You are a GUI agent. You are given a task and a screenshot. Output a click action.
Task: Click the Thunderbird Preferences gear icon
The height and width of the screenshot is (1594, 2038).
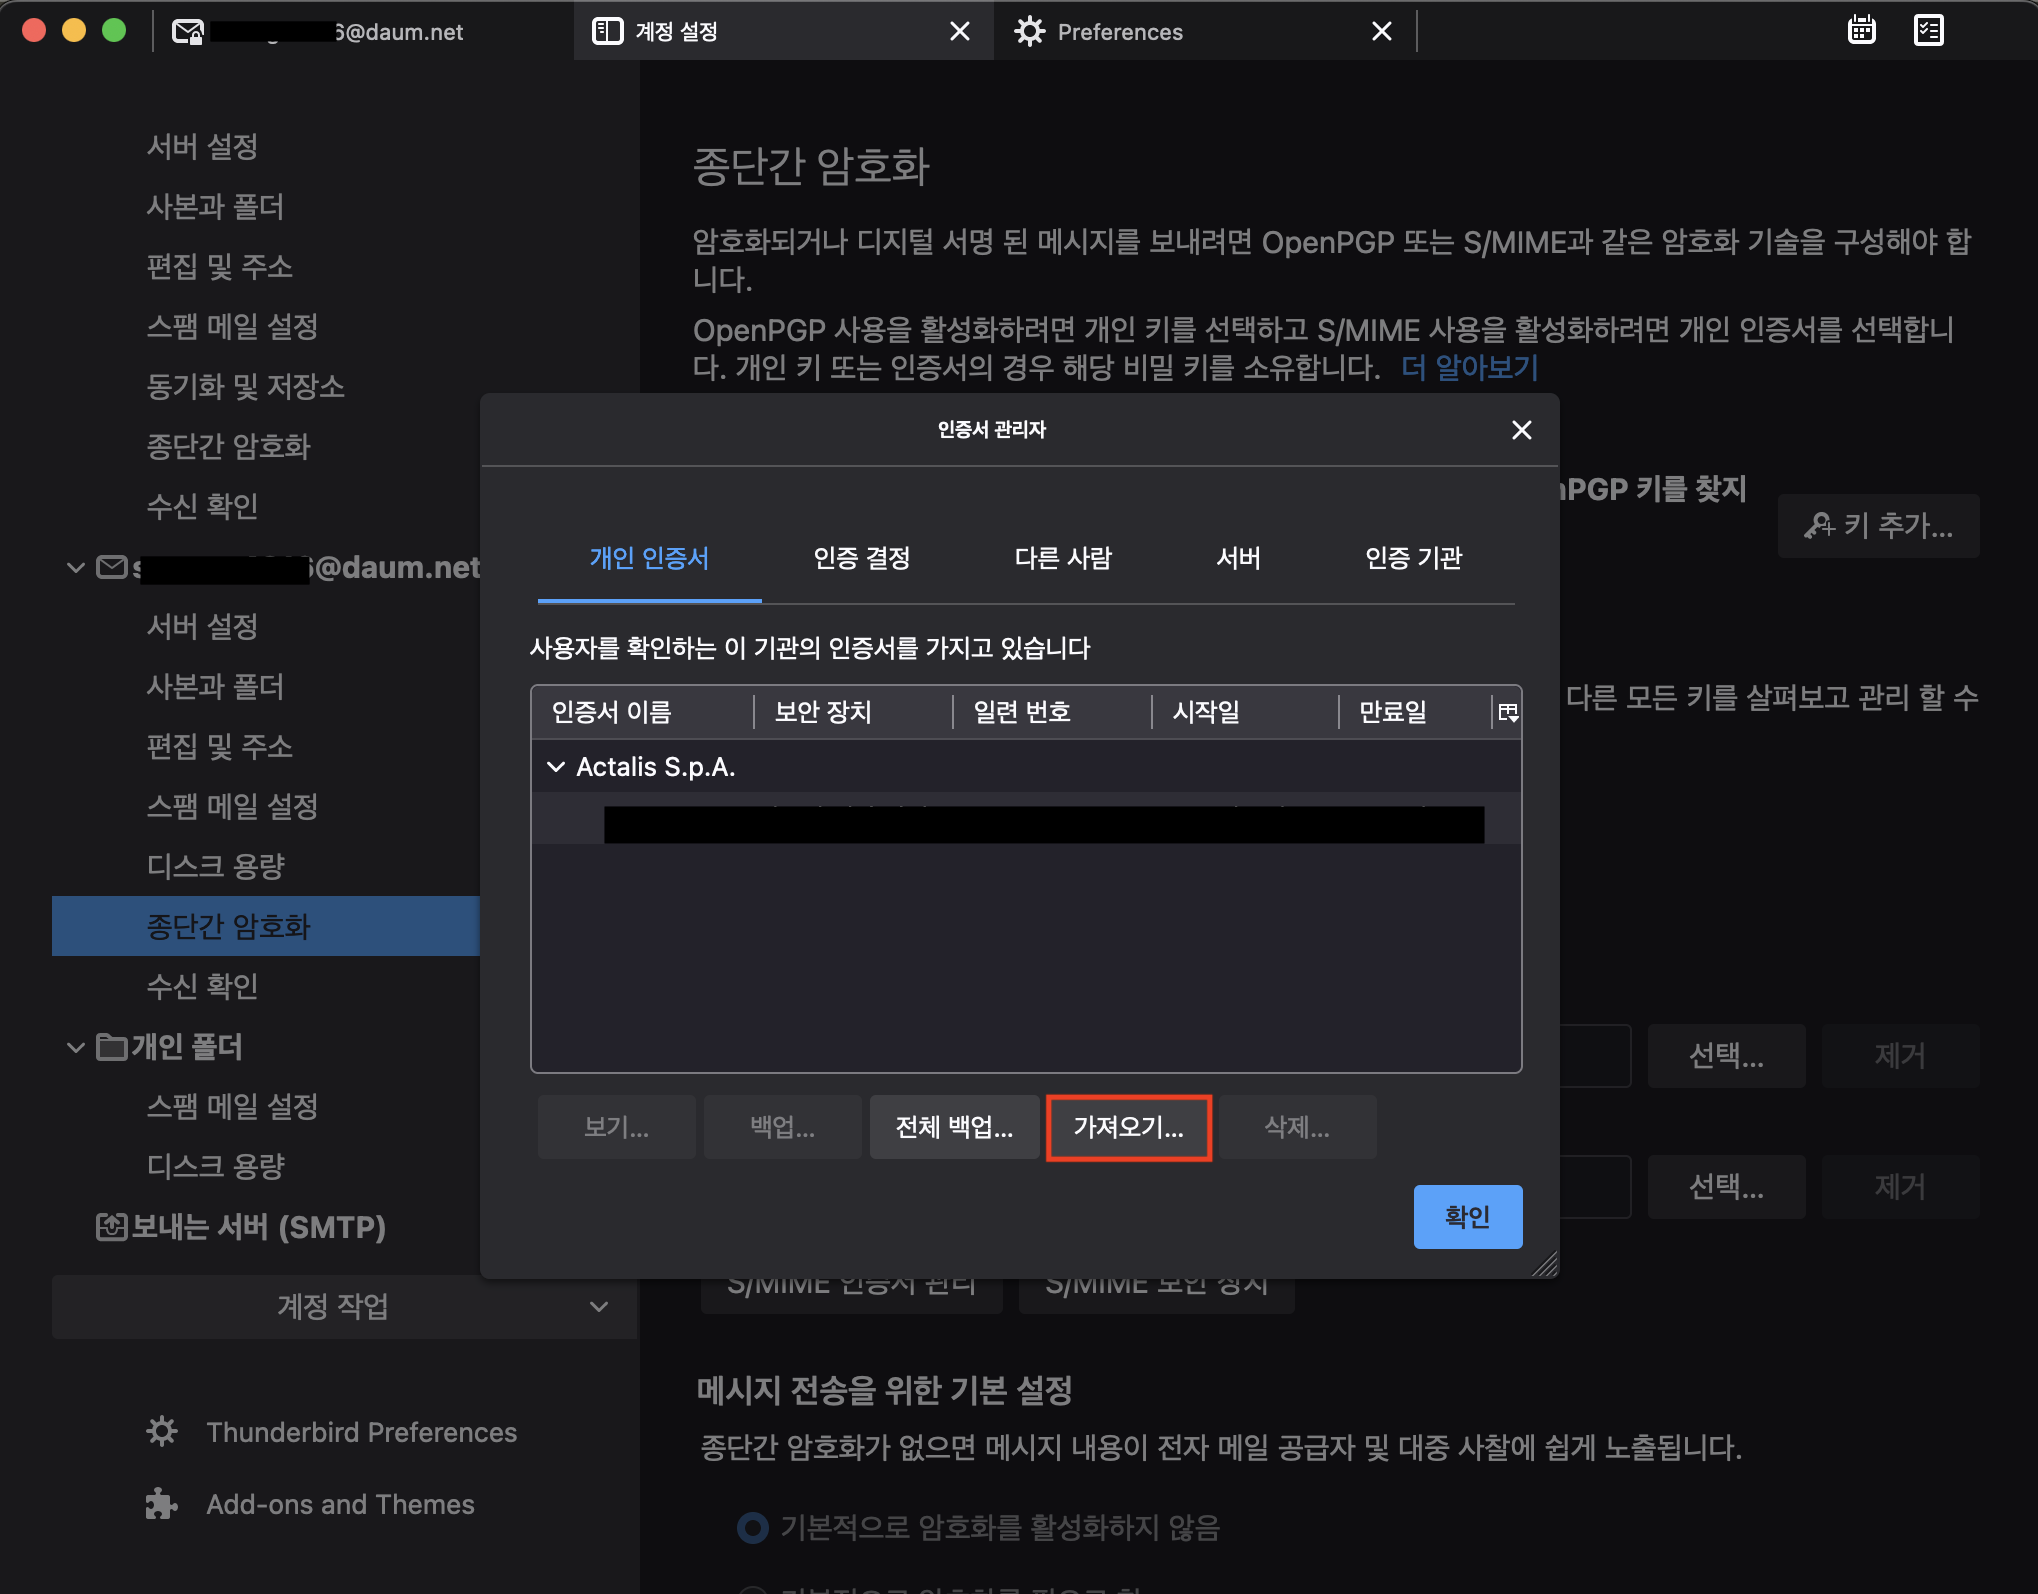(x=162, y=1432)
